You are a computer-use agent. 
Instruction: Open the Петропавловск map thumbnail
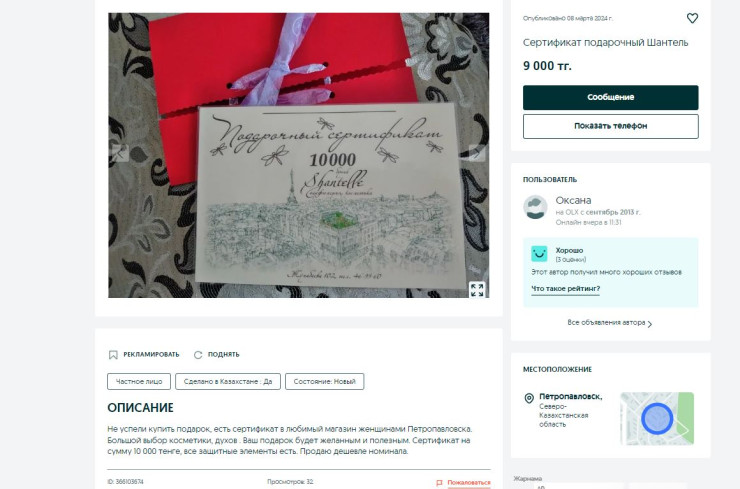click(657, 419)
